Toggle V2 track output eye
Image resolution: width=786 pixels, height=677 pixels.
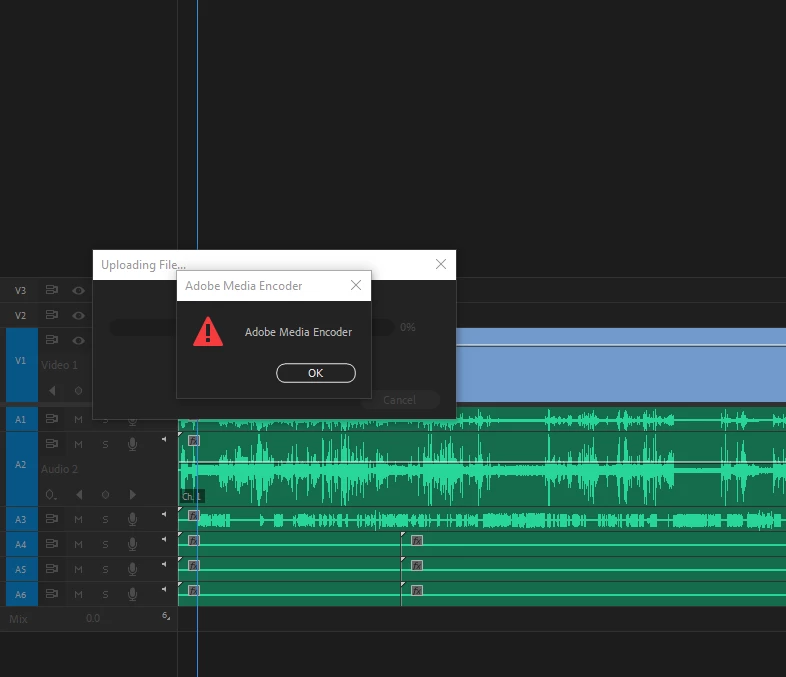click(x=78, y=315)
